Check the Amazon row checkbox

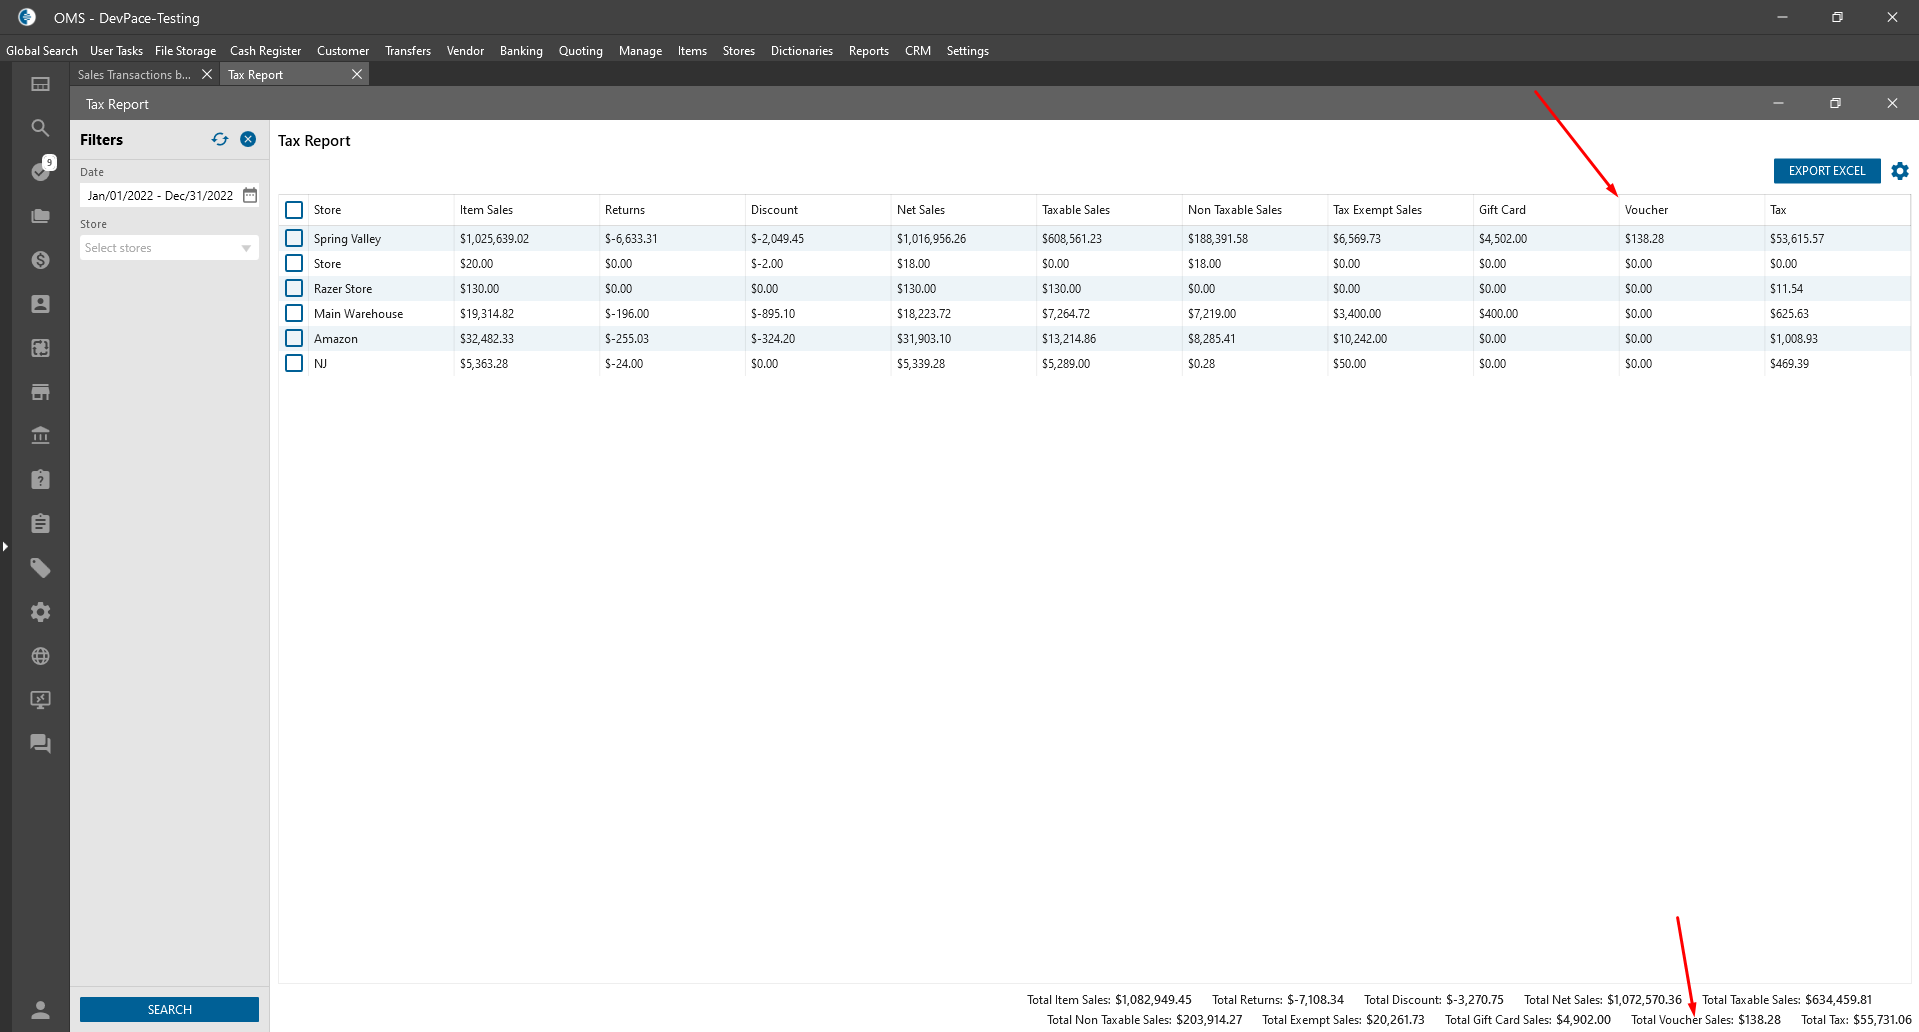pyautogui.click(x=294, y=338)
